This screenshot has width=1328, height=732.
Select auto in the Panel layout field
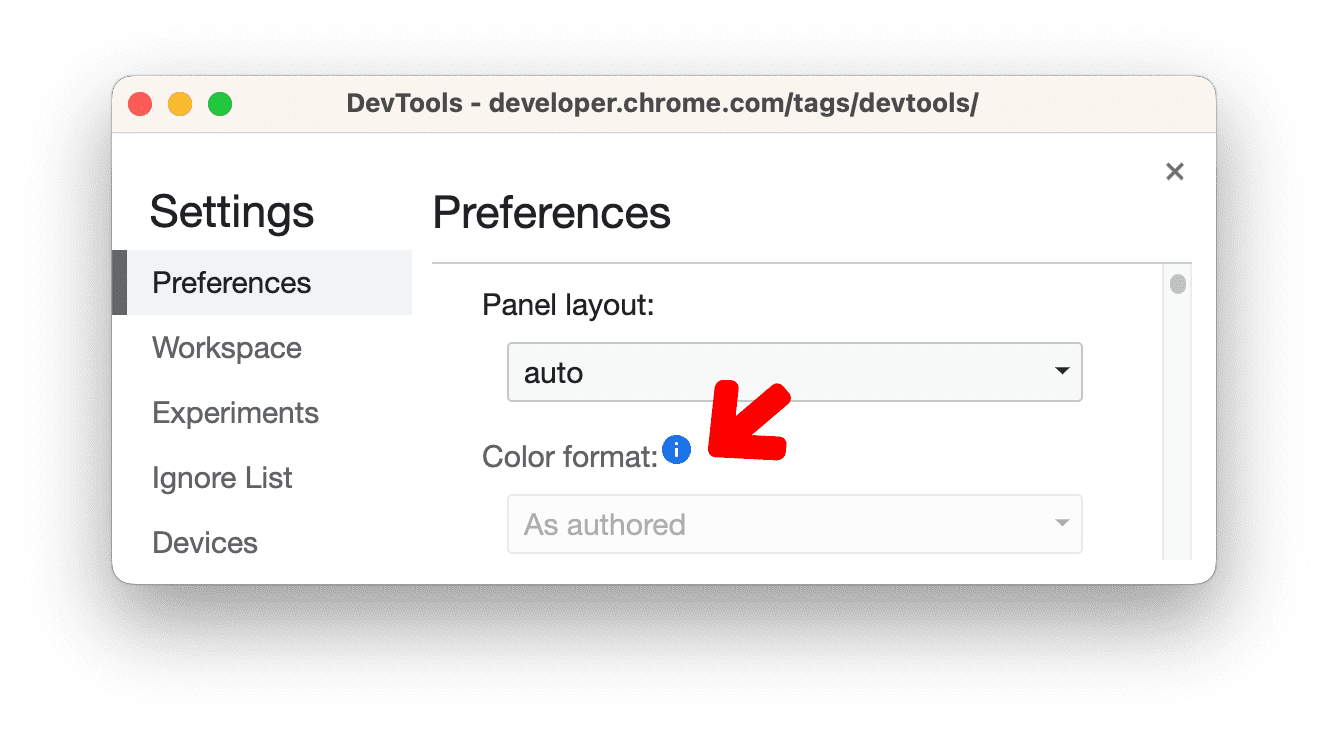(551, 371)
